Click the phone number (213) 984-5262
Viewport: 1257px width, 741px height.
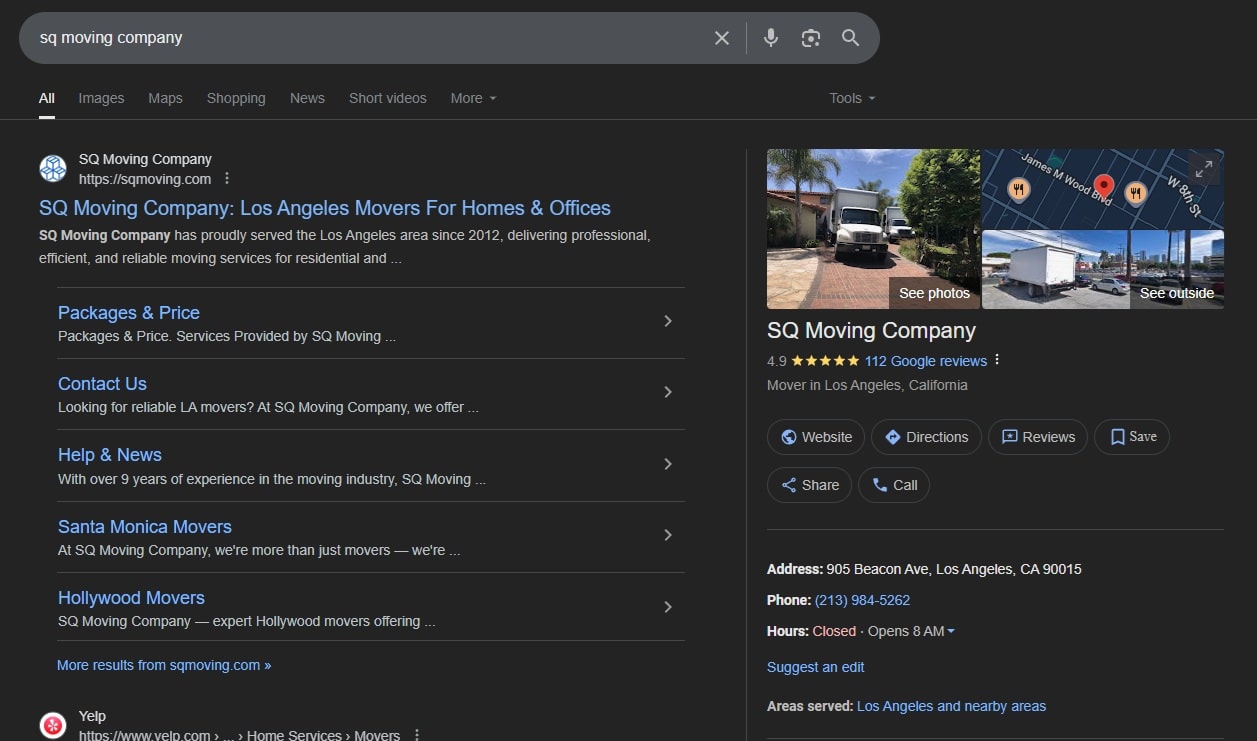(x=862, y=600)
